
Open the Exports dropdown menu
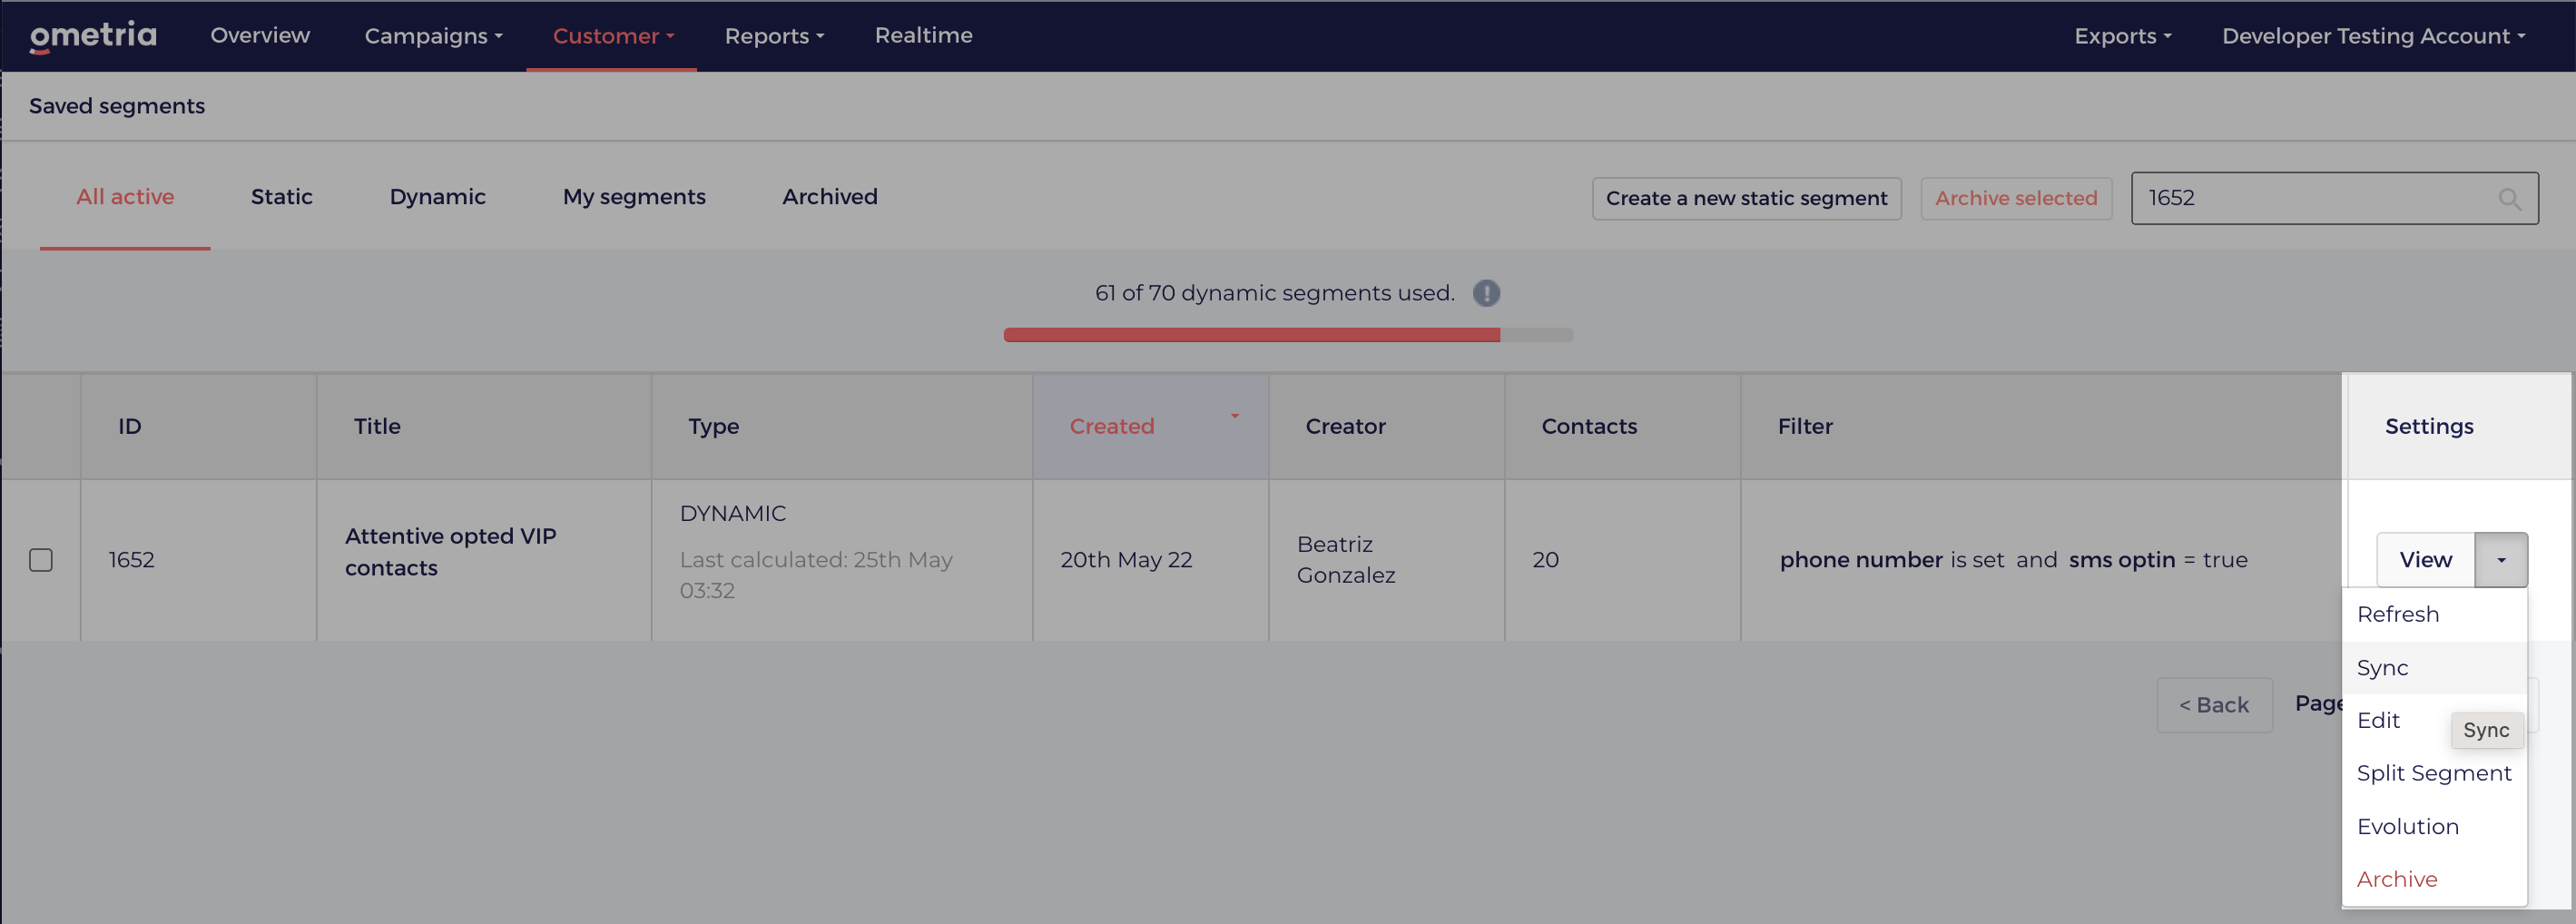coord(2122,36)
